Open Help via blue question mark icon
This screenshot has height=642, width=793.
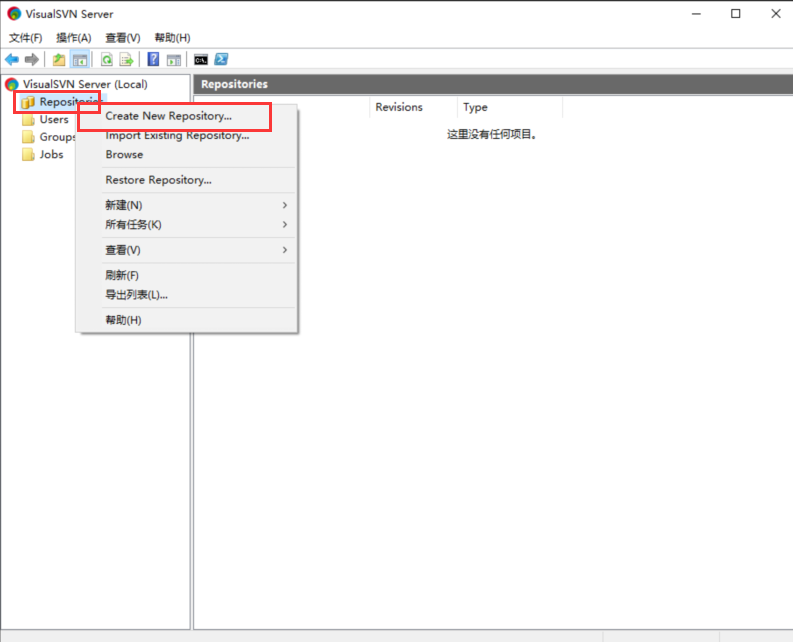click(154, 60)
